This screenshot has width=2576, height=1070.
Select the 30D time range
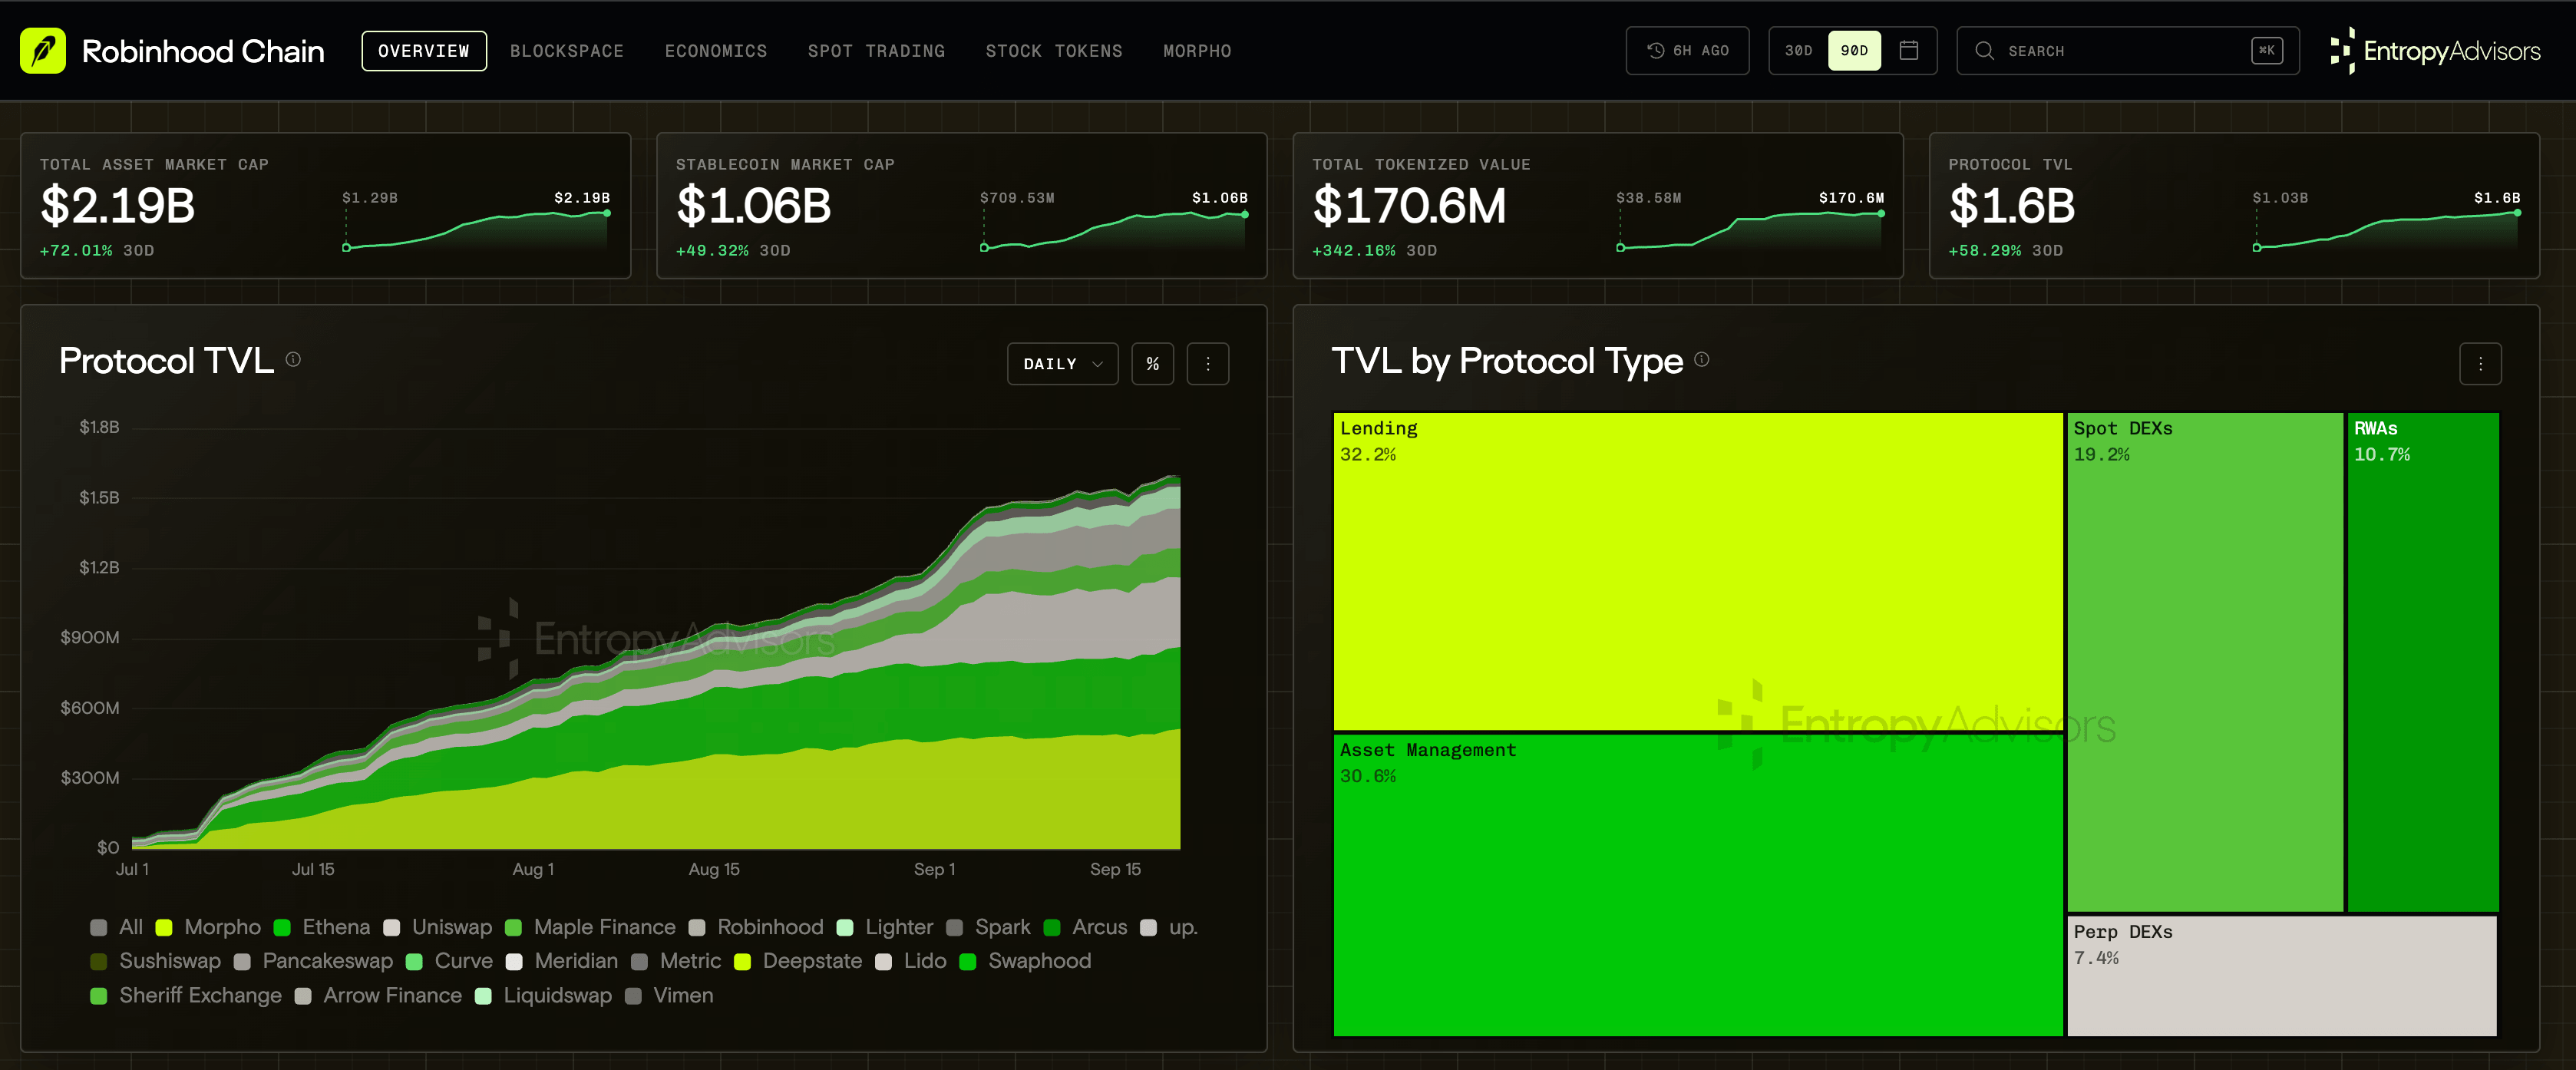(x=1799, y=51)
